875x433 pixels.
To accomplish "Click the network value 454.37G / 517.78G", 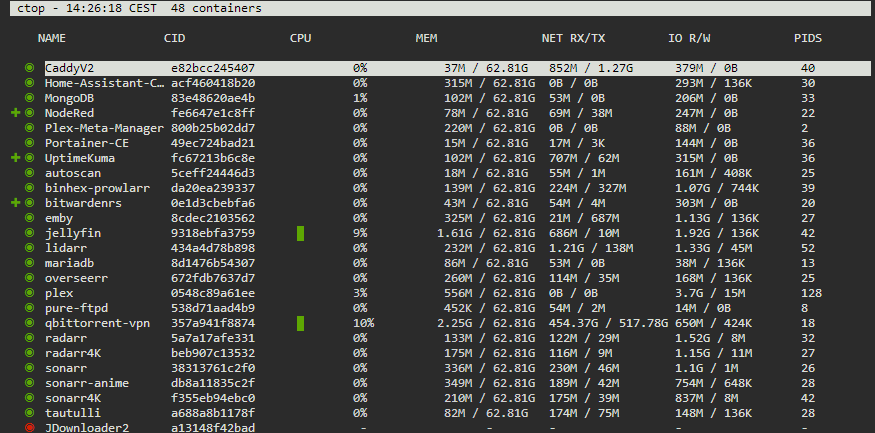I will 608,323.
